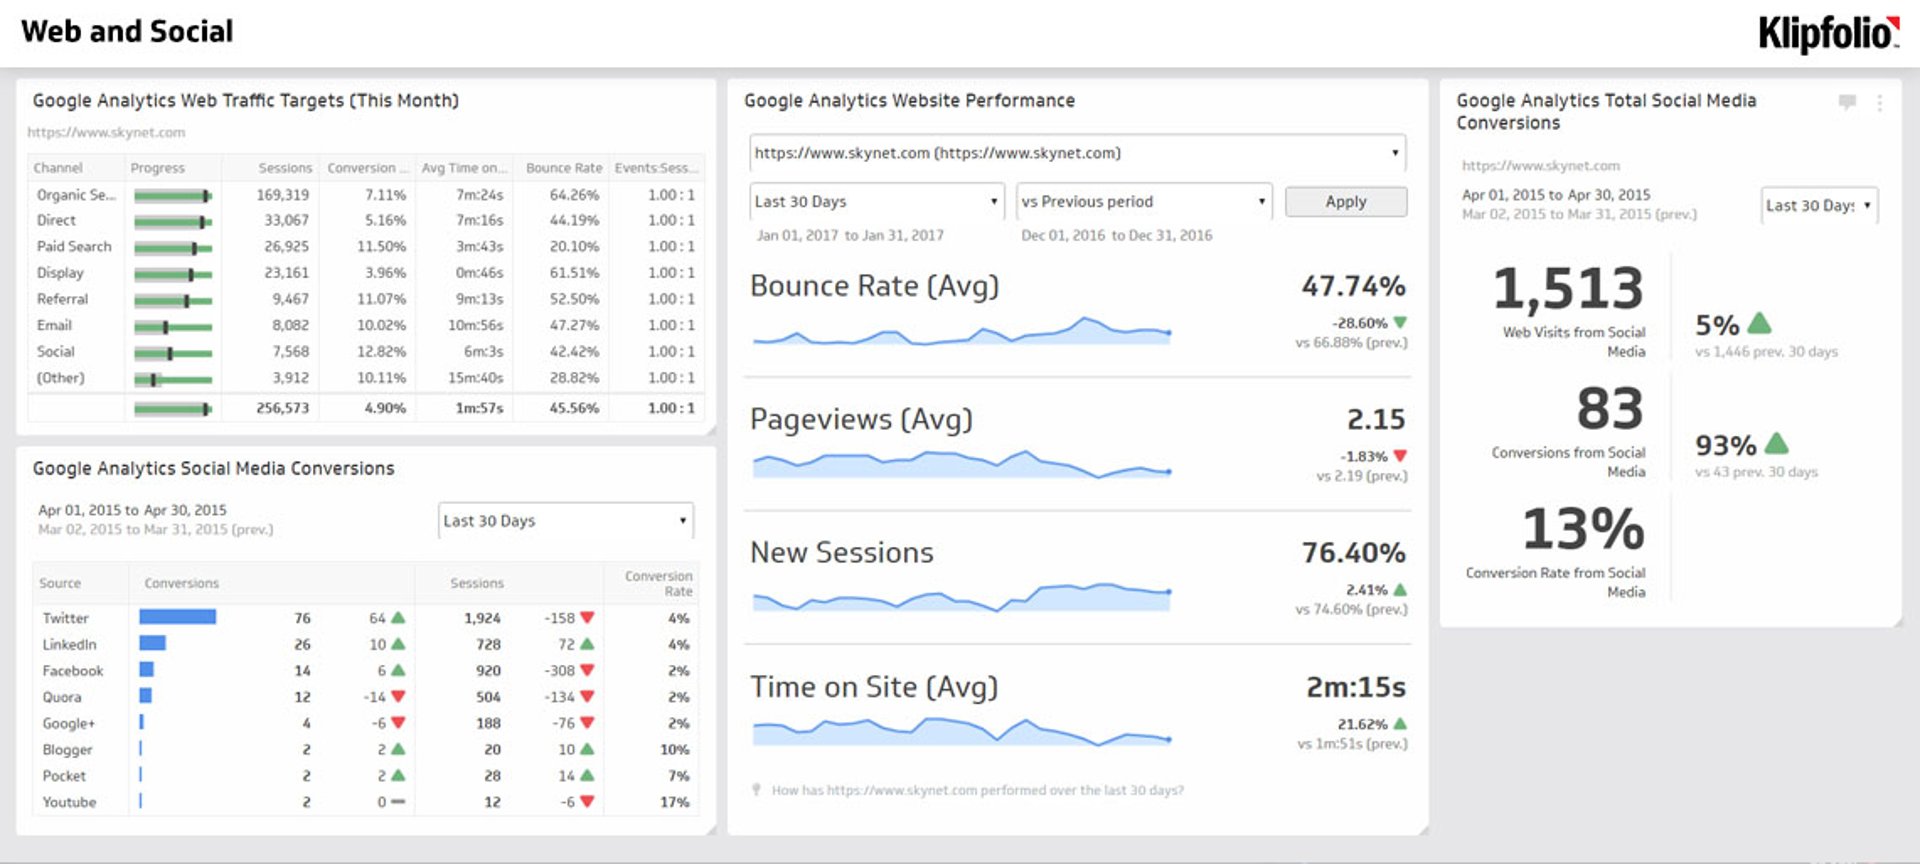Screen dimensions: 1920x864
Task: Click the green up arrow beside 5%
Action: click(x=1759, y=323)
